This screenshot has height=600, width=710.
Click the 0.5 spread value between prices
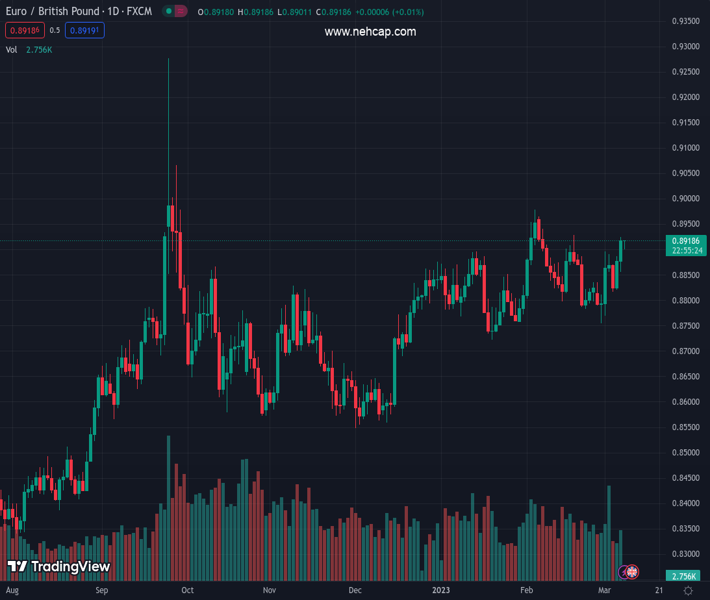pos(54,30)
